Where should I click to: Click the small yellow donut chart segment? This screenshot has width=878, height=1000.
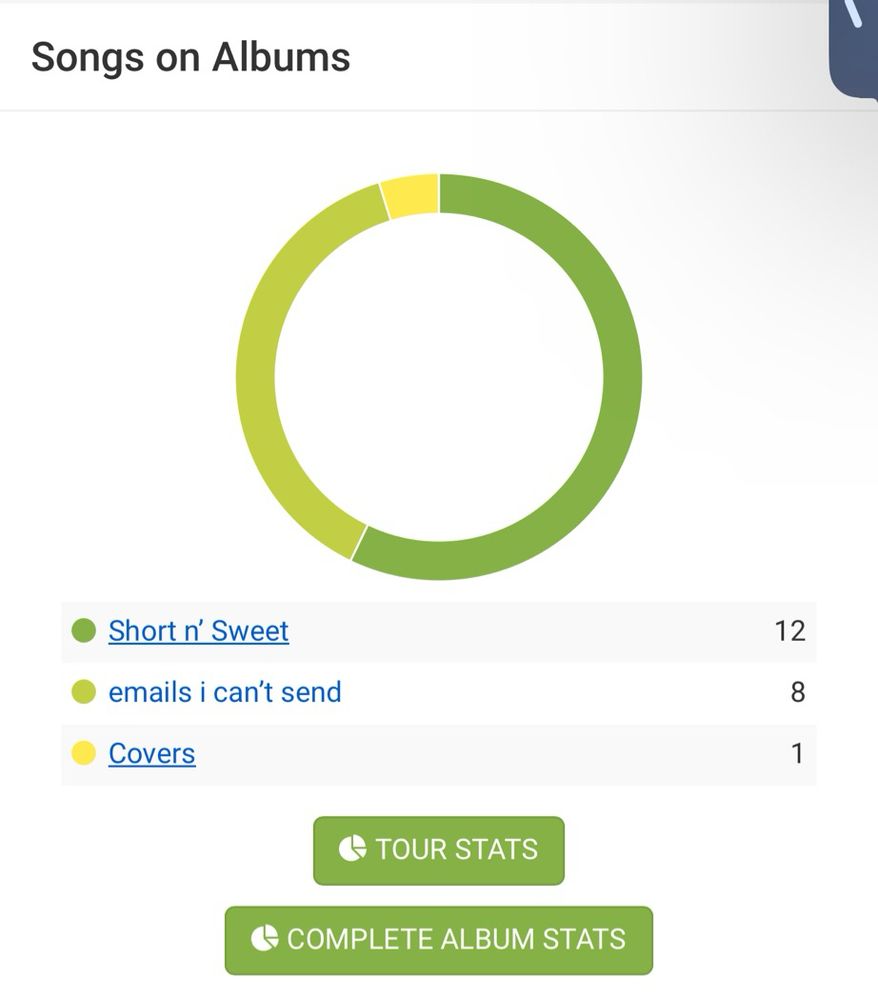coord(411,195)
